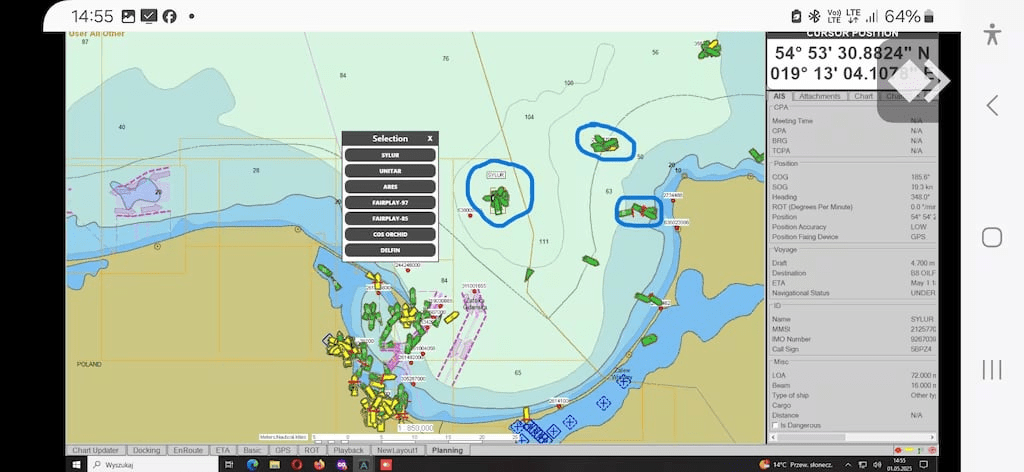Open the Windows Start menu
The image size is (1024, 472).
(x=76, y=465)
